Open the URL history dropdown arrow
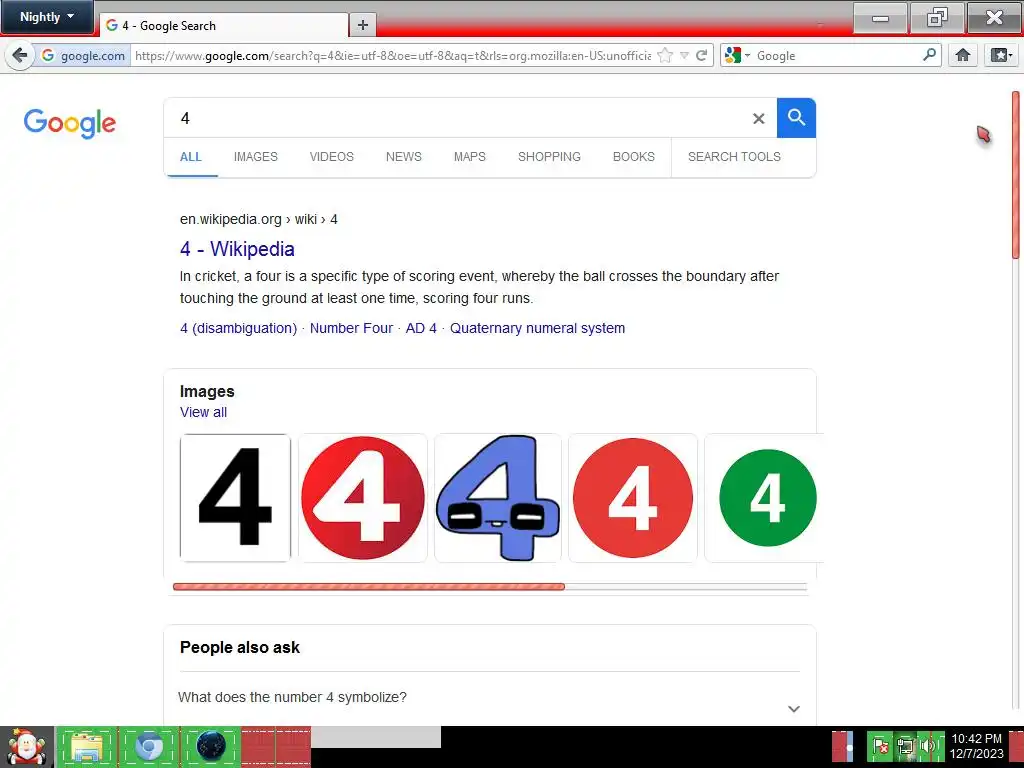The image size is (1024, 768). point(684,56)
